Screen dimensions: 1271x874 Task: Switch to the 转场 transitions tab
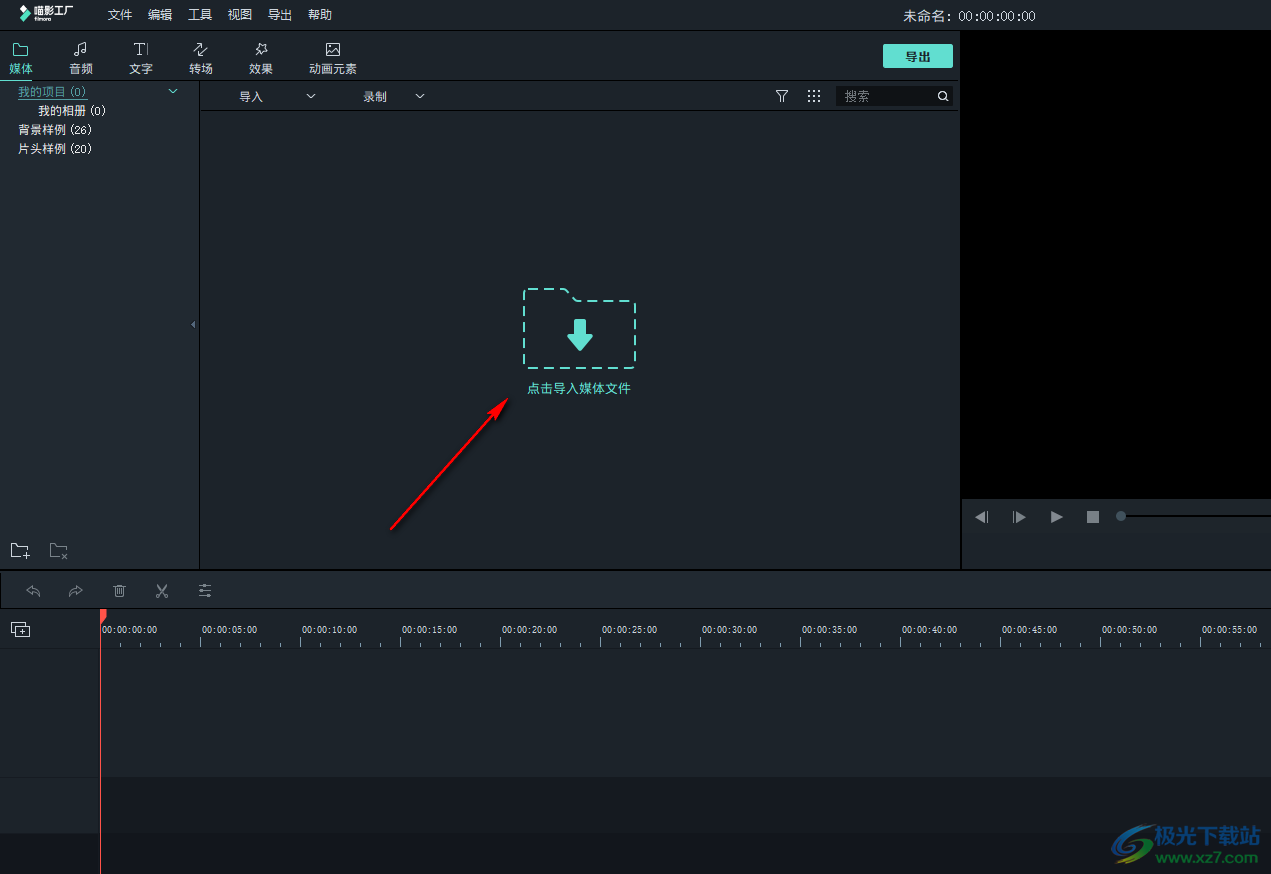pos(201,59)
